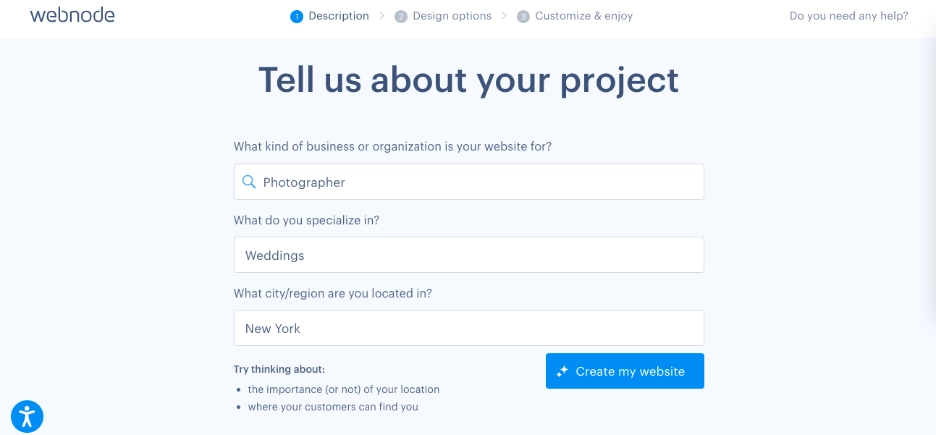936x435 pixels.
Task: Click the chevron after Design options step
Action: [x=504, y=16]
